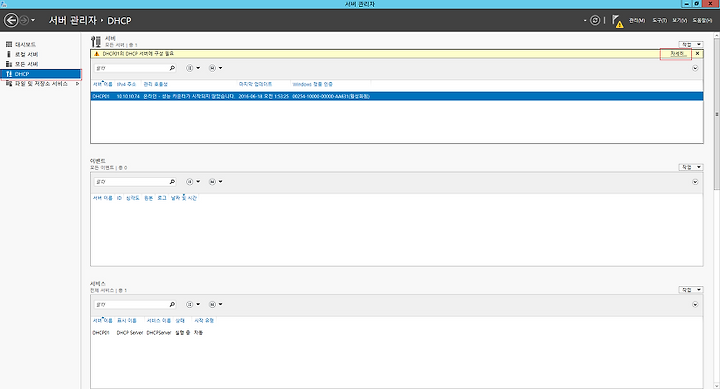
Task: Collapse the services filter panel chevron
Action: click(695, 304)
